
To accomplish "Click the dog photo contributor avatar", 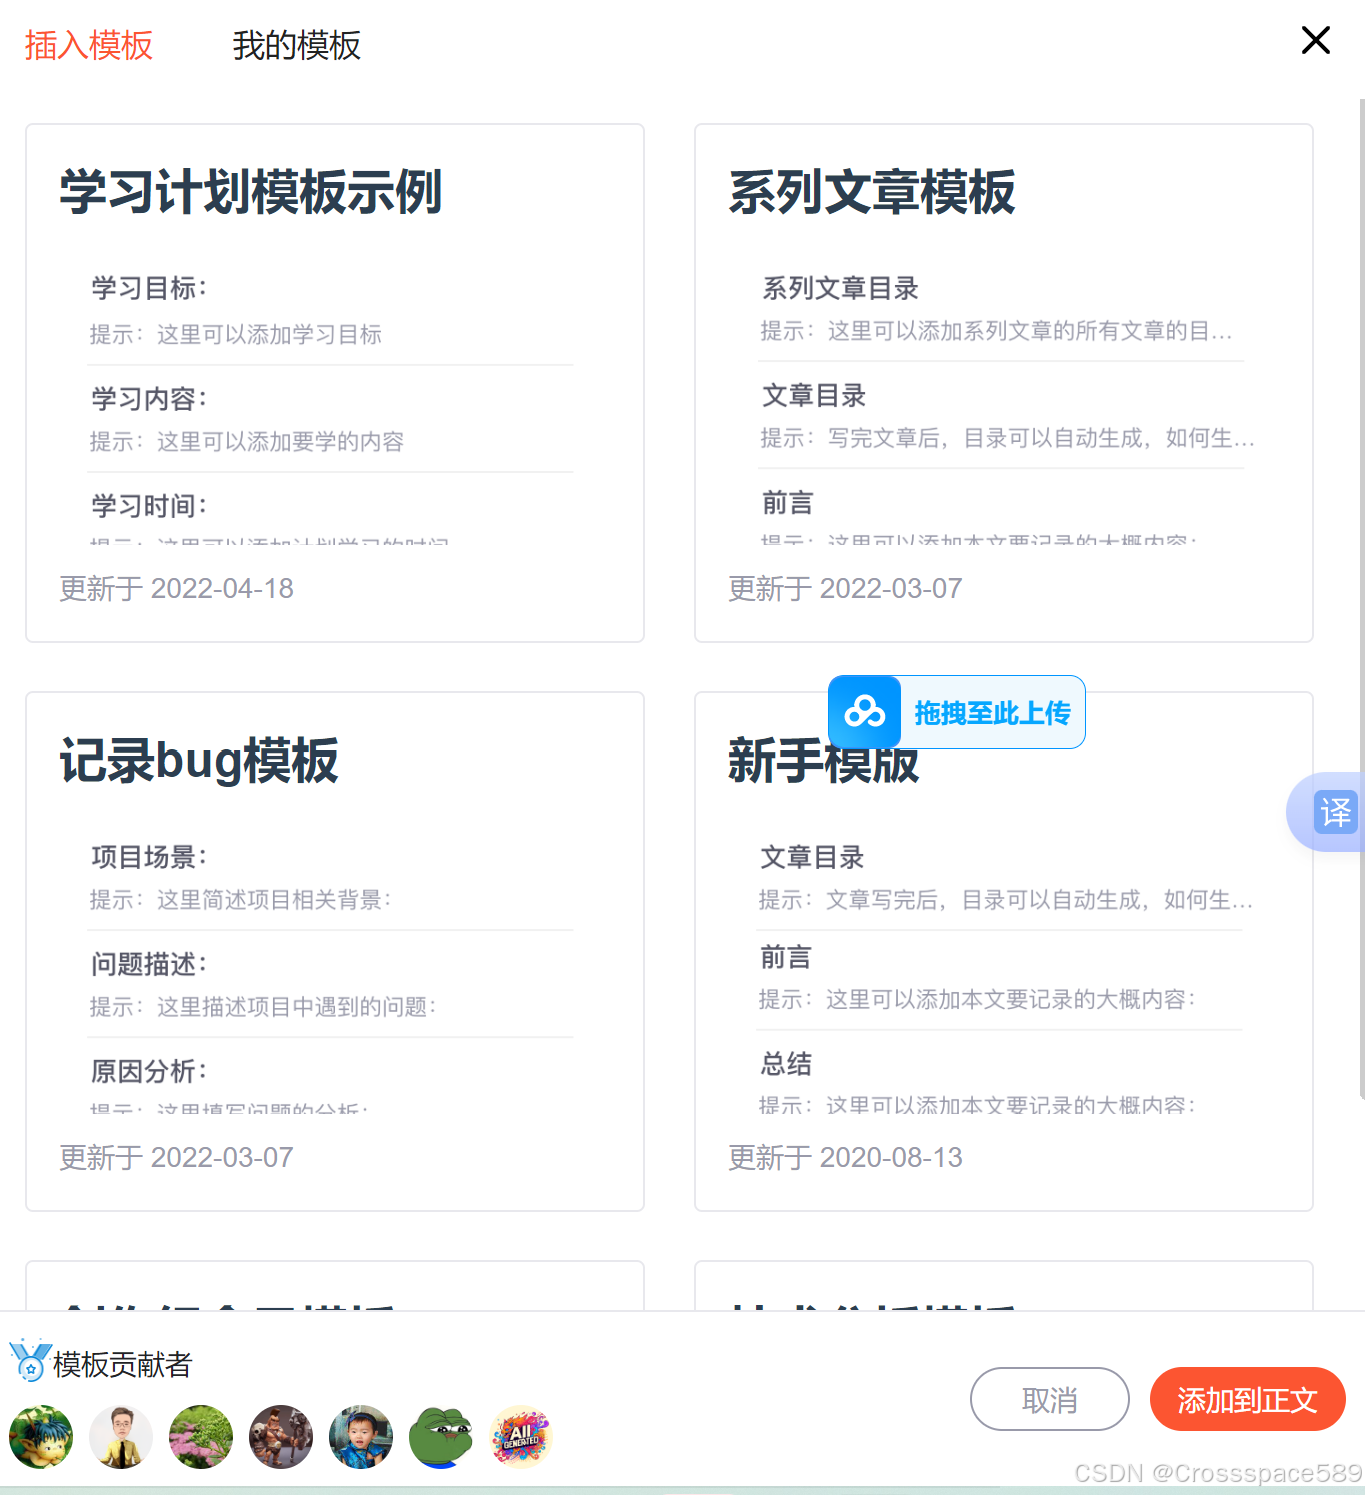I will (x=280, y=1437).
